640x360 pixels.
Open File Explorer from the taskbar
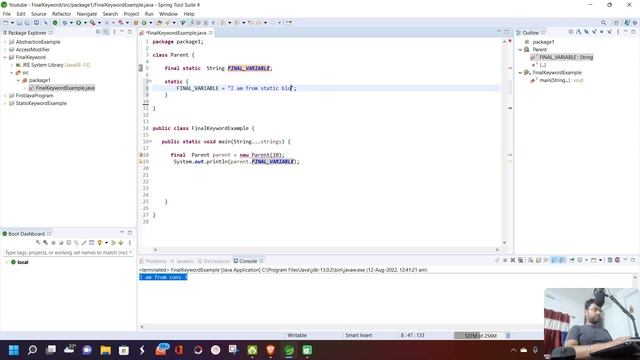(x=106, y=350)
